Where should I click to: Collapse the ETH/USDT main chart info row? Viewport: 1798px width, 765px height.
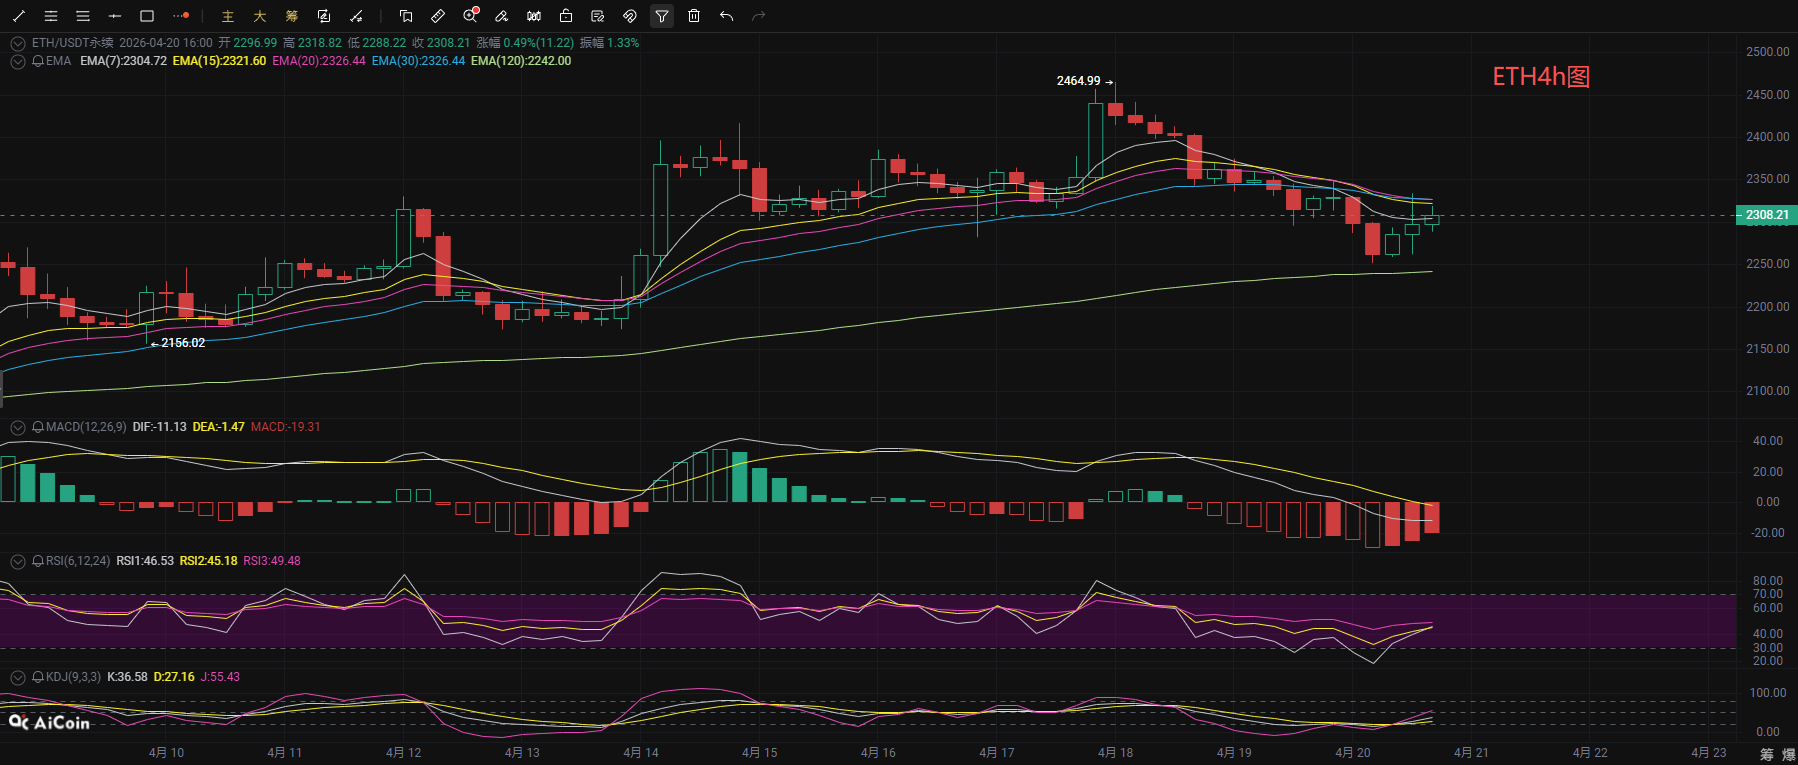[x=17, y=43]
